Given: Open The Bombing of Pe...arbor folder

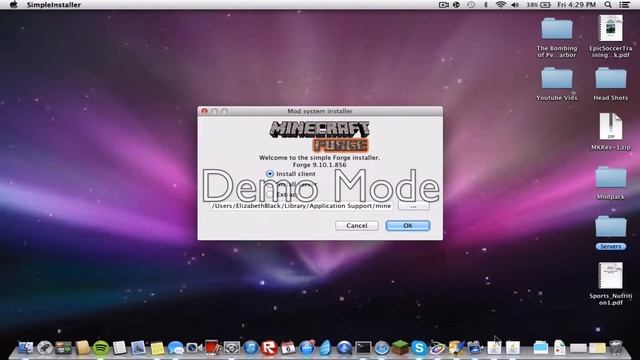Looking at the screenshot, I should (x=557, y=38).
